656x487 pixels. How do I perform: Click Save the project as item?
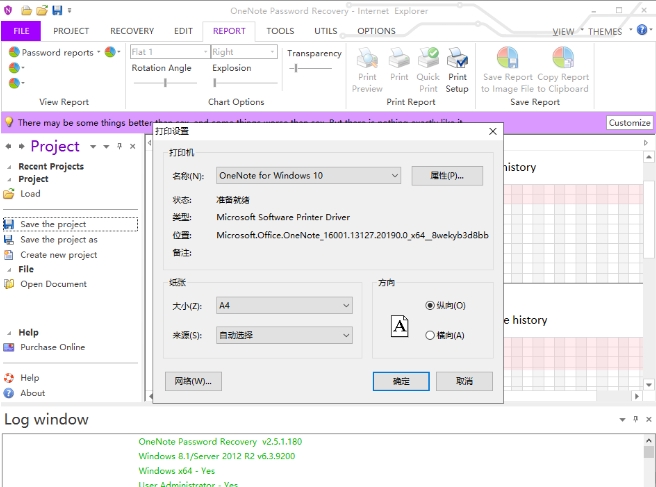pyautogui.click(x=51, y=240)
